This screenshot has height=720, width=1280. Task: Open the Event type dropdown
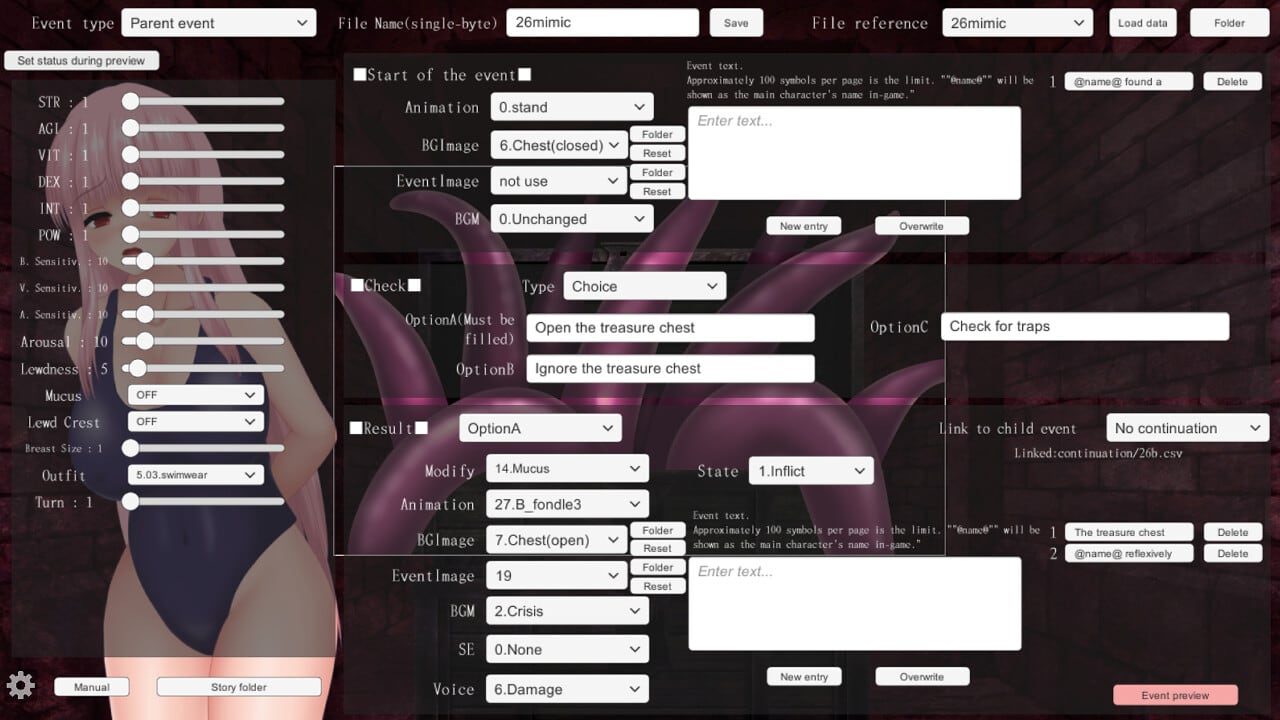coord(219,23)
